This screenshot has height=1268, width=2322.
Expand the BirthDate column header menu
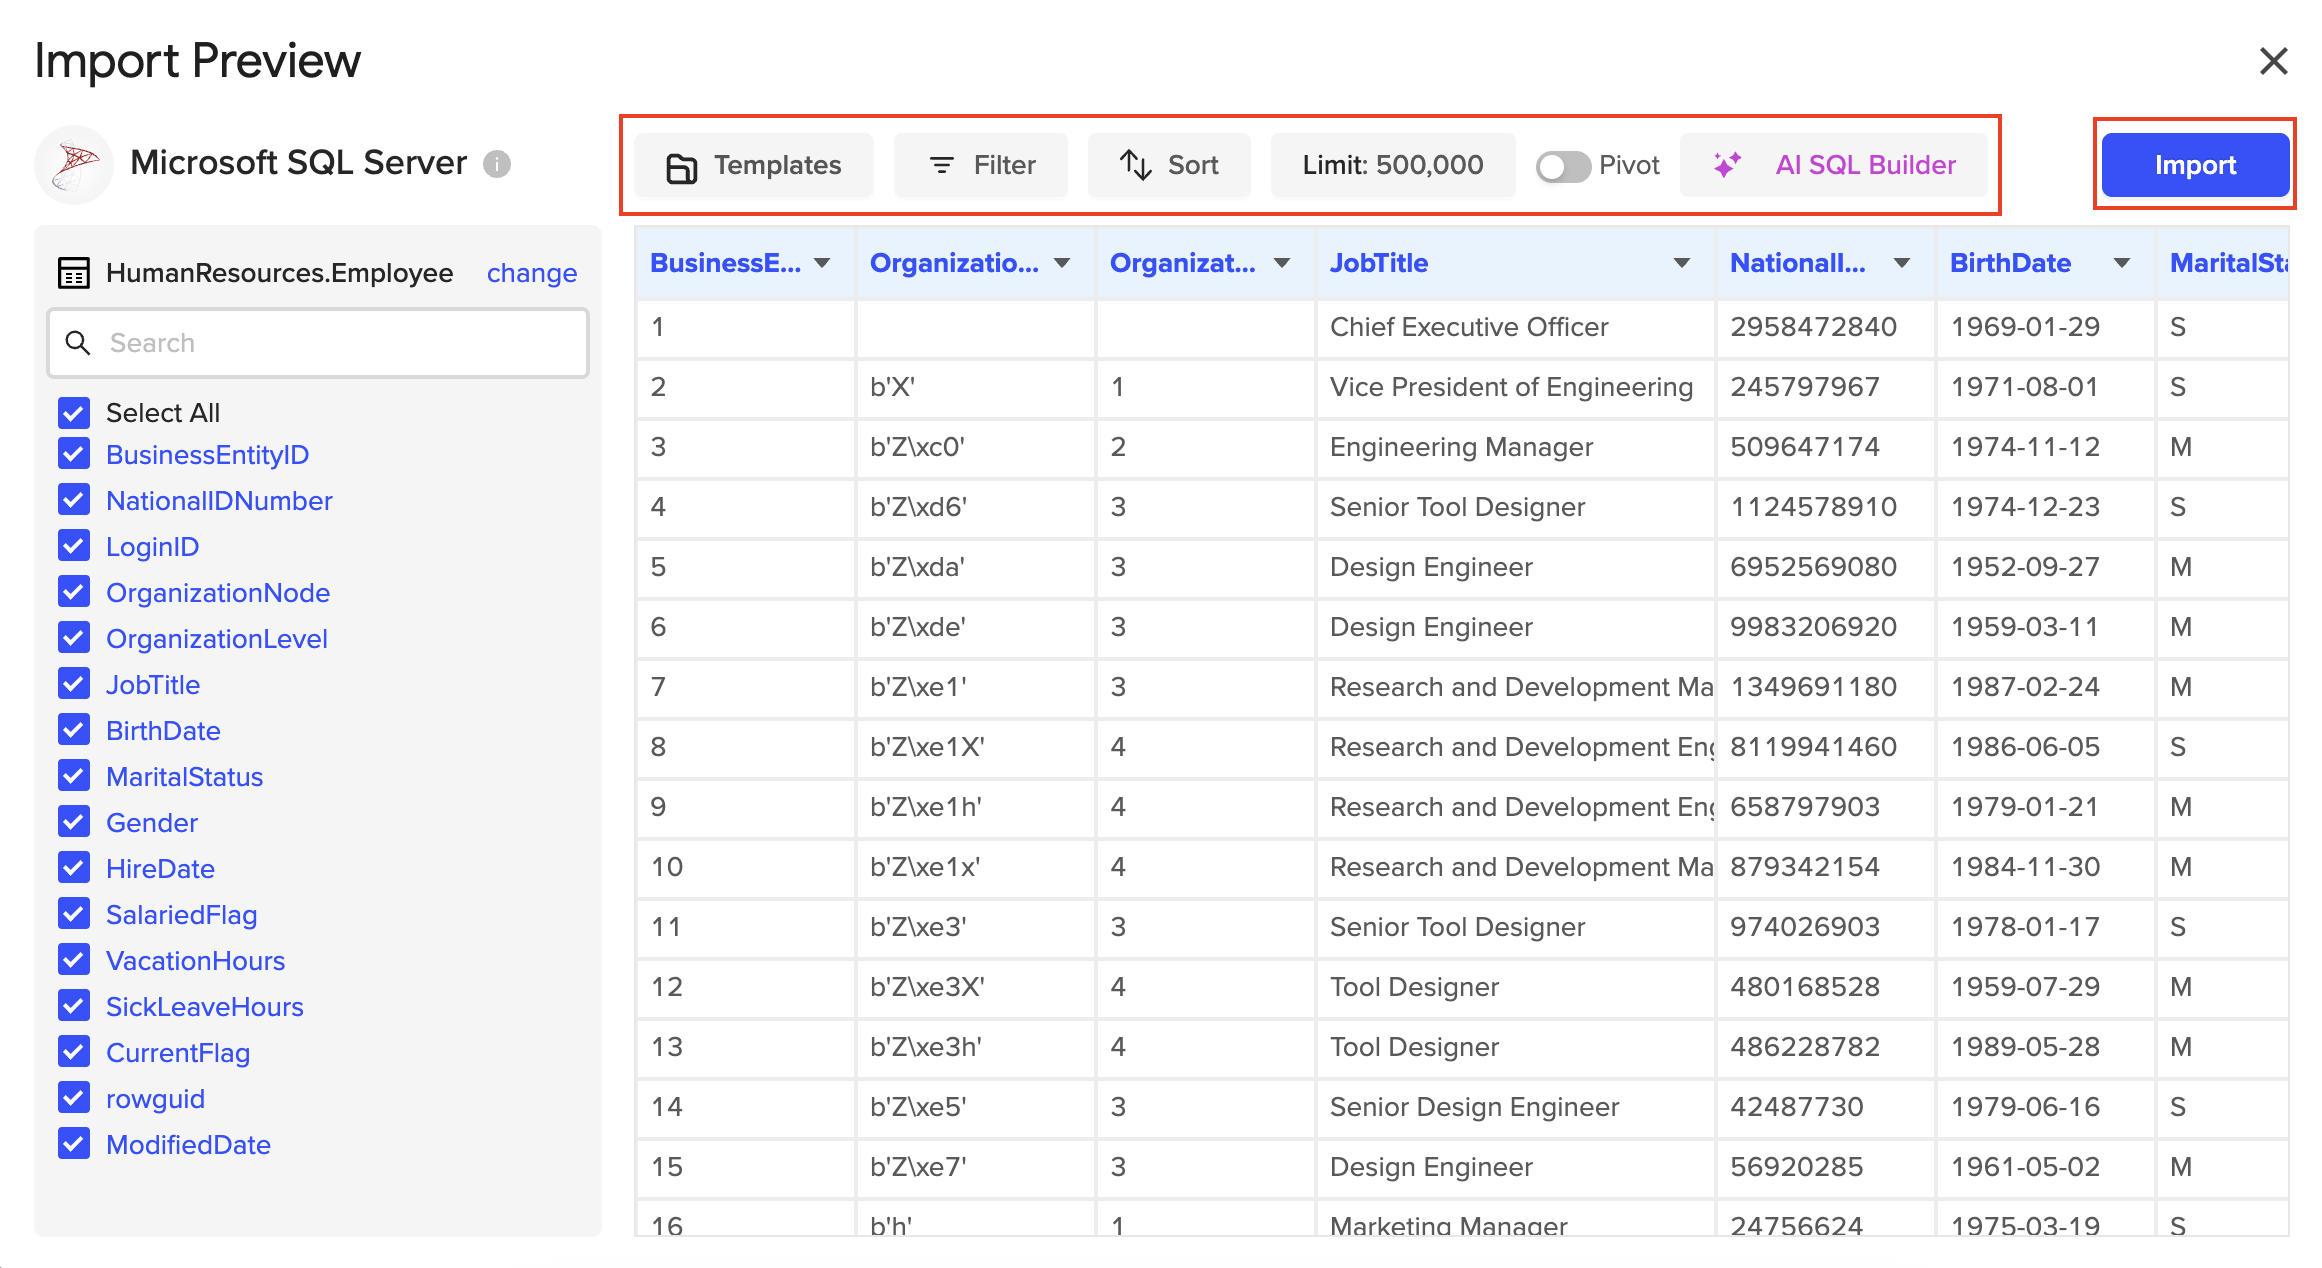click(x=2121, y=263)
